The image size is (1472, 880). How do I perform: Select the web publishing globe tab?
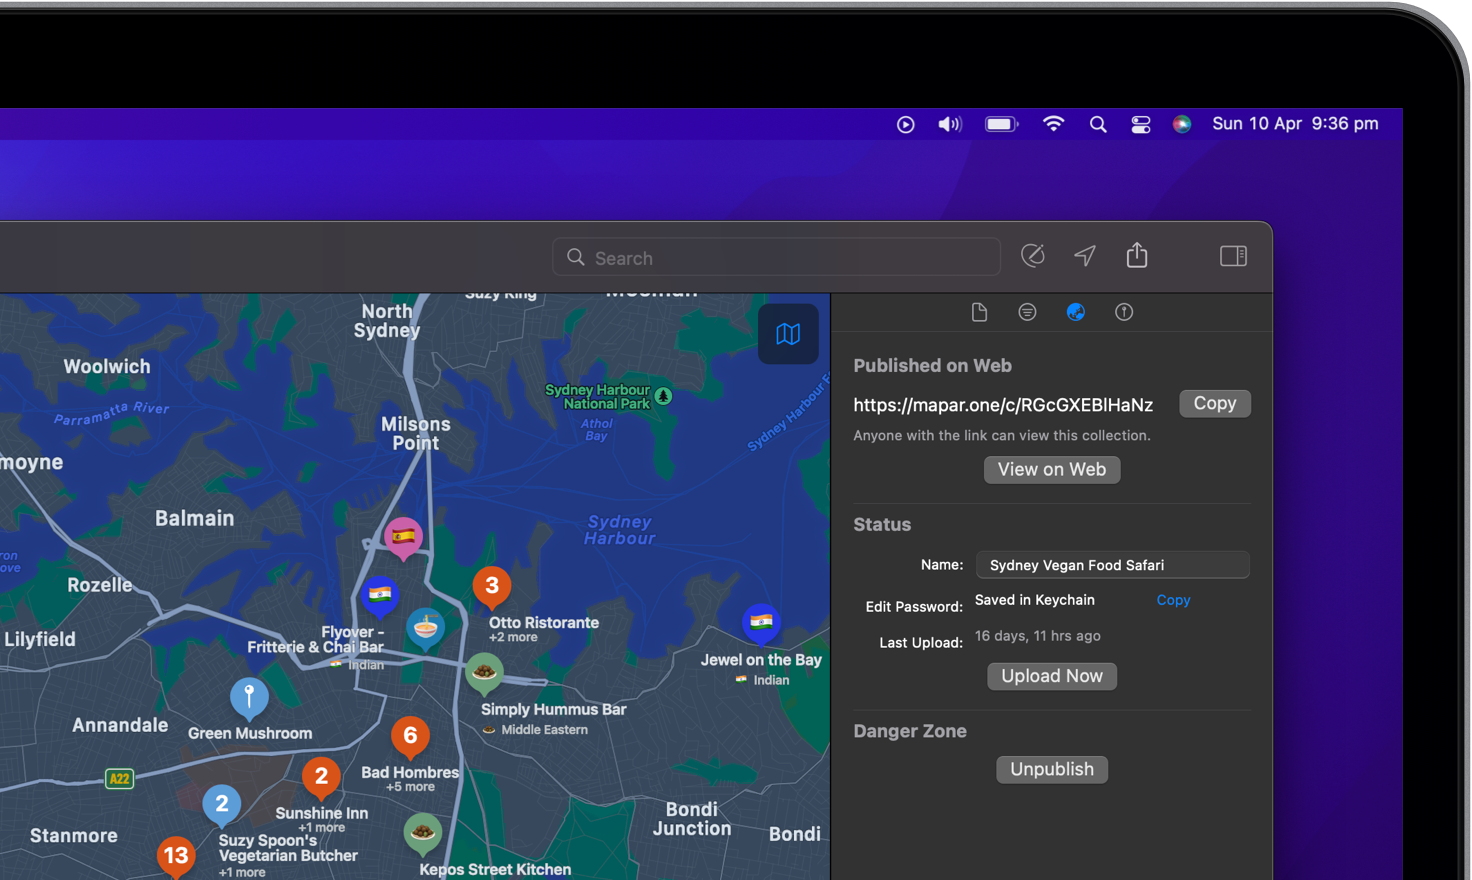click(1076, 312)
